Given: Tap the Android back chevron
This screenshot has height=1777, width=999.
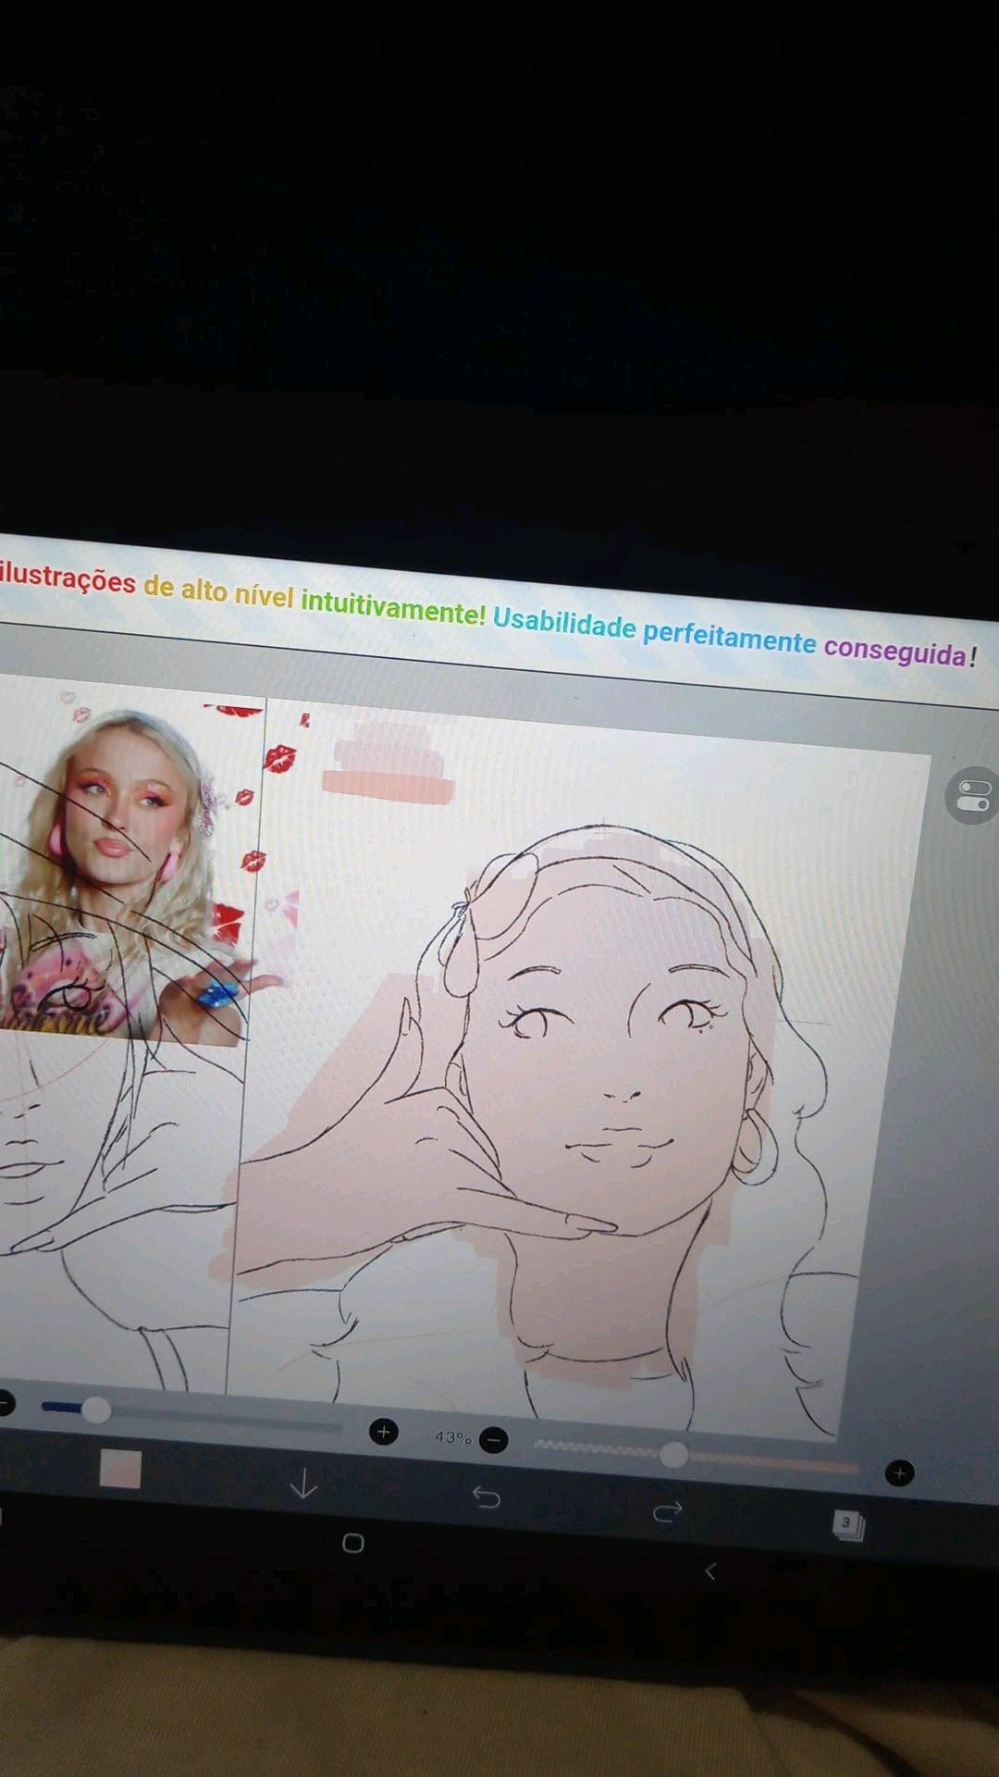Looking at the screenshot, I should coord(710,1572).
